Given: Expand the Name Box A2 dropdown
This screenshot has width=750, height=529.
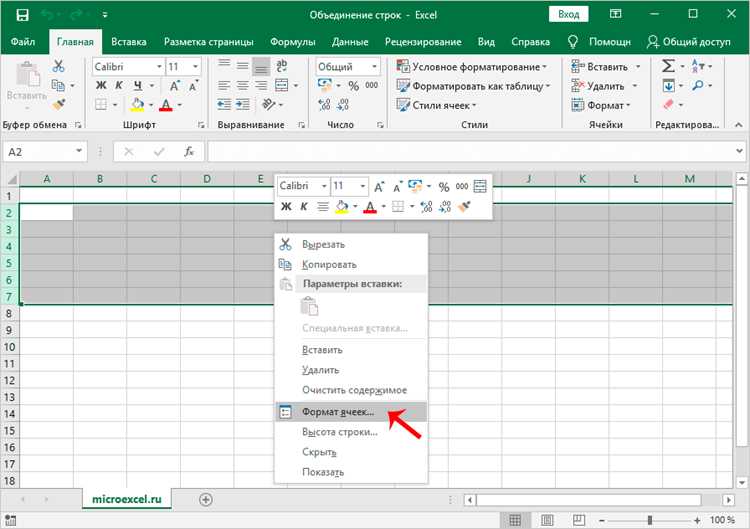Looking at the screenshot, I should (x=79, y=151).
